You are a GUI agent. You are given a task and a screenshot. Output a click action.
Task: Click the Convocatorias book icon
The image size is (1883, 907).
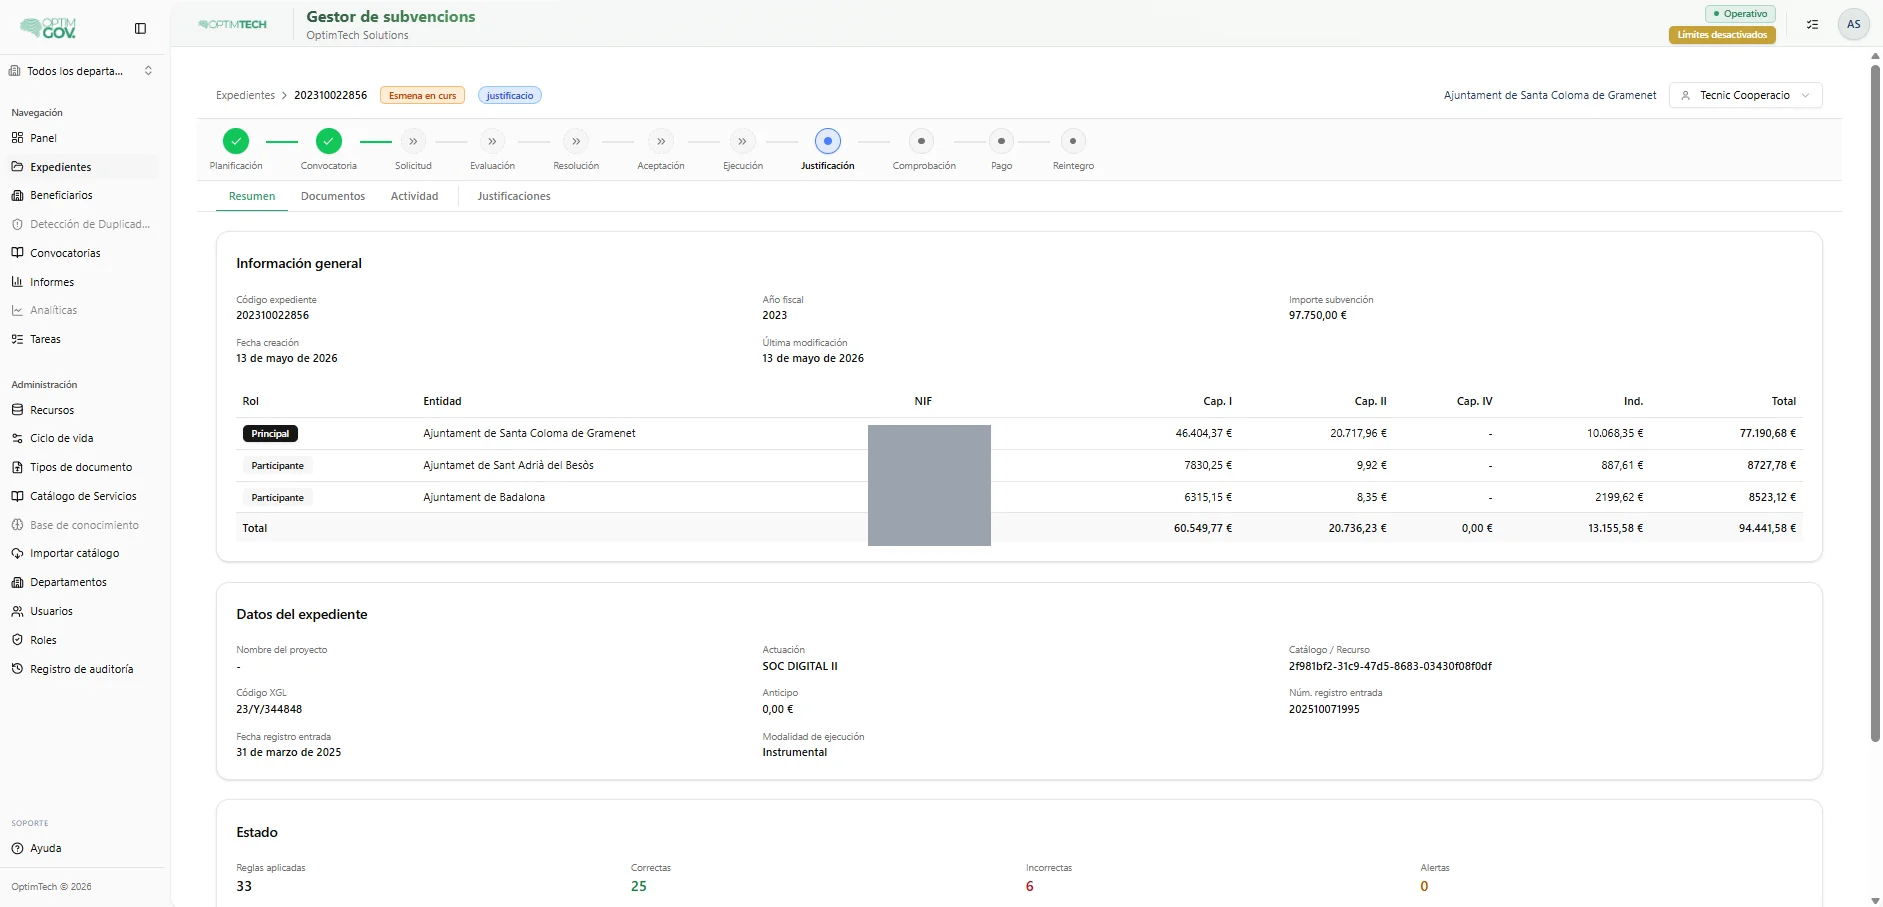[x=17, y=253]
